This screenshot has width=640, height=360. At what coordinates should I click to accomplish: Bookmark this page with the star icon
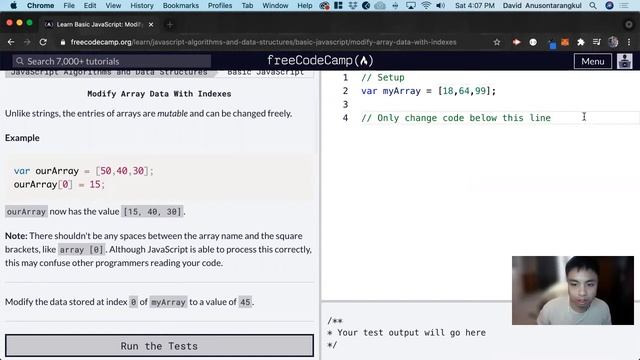[497, 42]
